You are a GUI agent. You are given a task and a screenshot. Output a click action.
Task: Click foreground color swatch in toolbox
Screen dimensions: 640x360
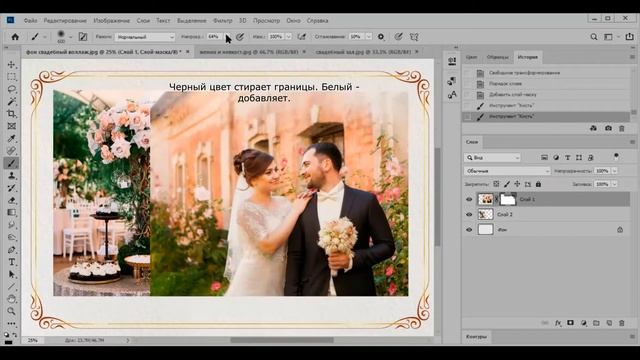tap(8, 342)
